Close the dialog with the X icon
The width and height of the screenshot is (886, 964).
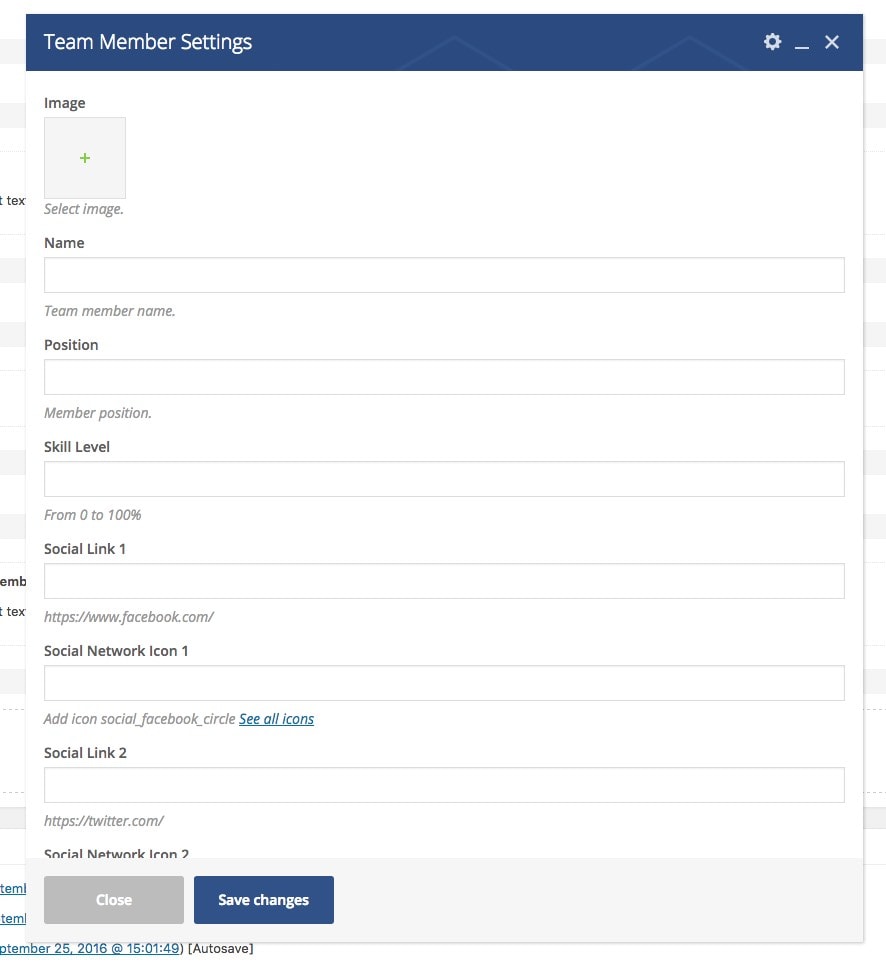coord(832,42)
